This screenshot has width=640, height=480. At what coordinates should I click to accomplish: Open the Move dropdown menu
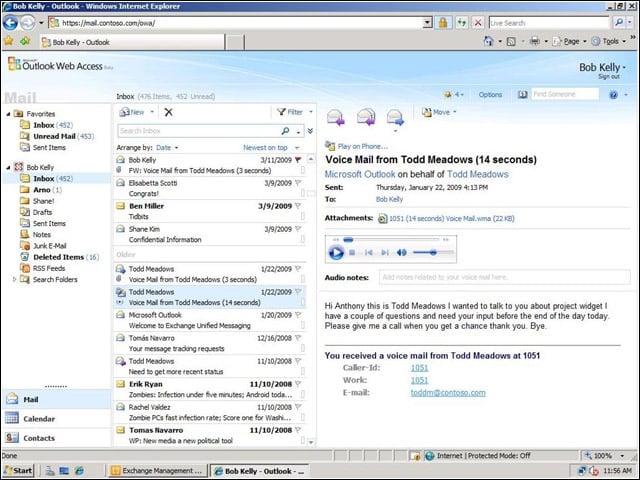439,112
